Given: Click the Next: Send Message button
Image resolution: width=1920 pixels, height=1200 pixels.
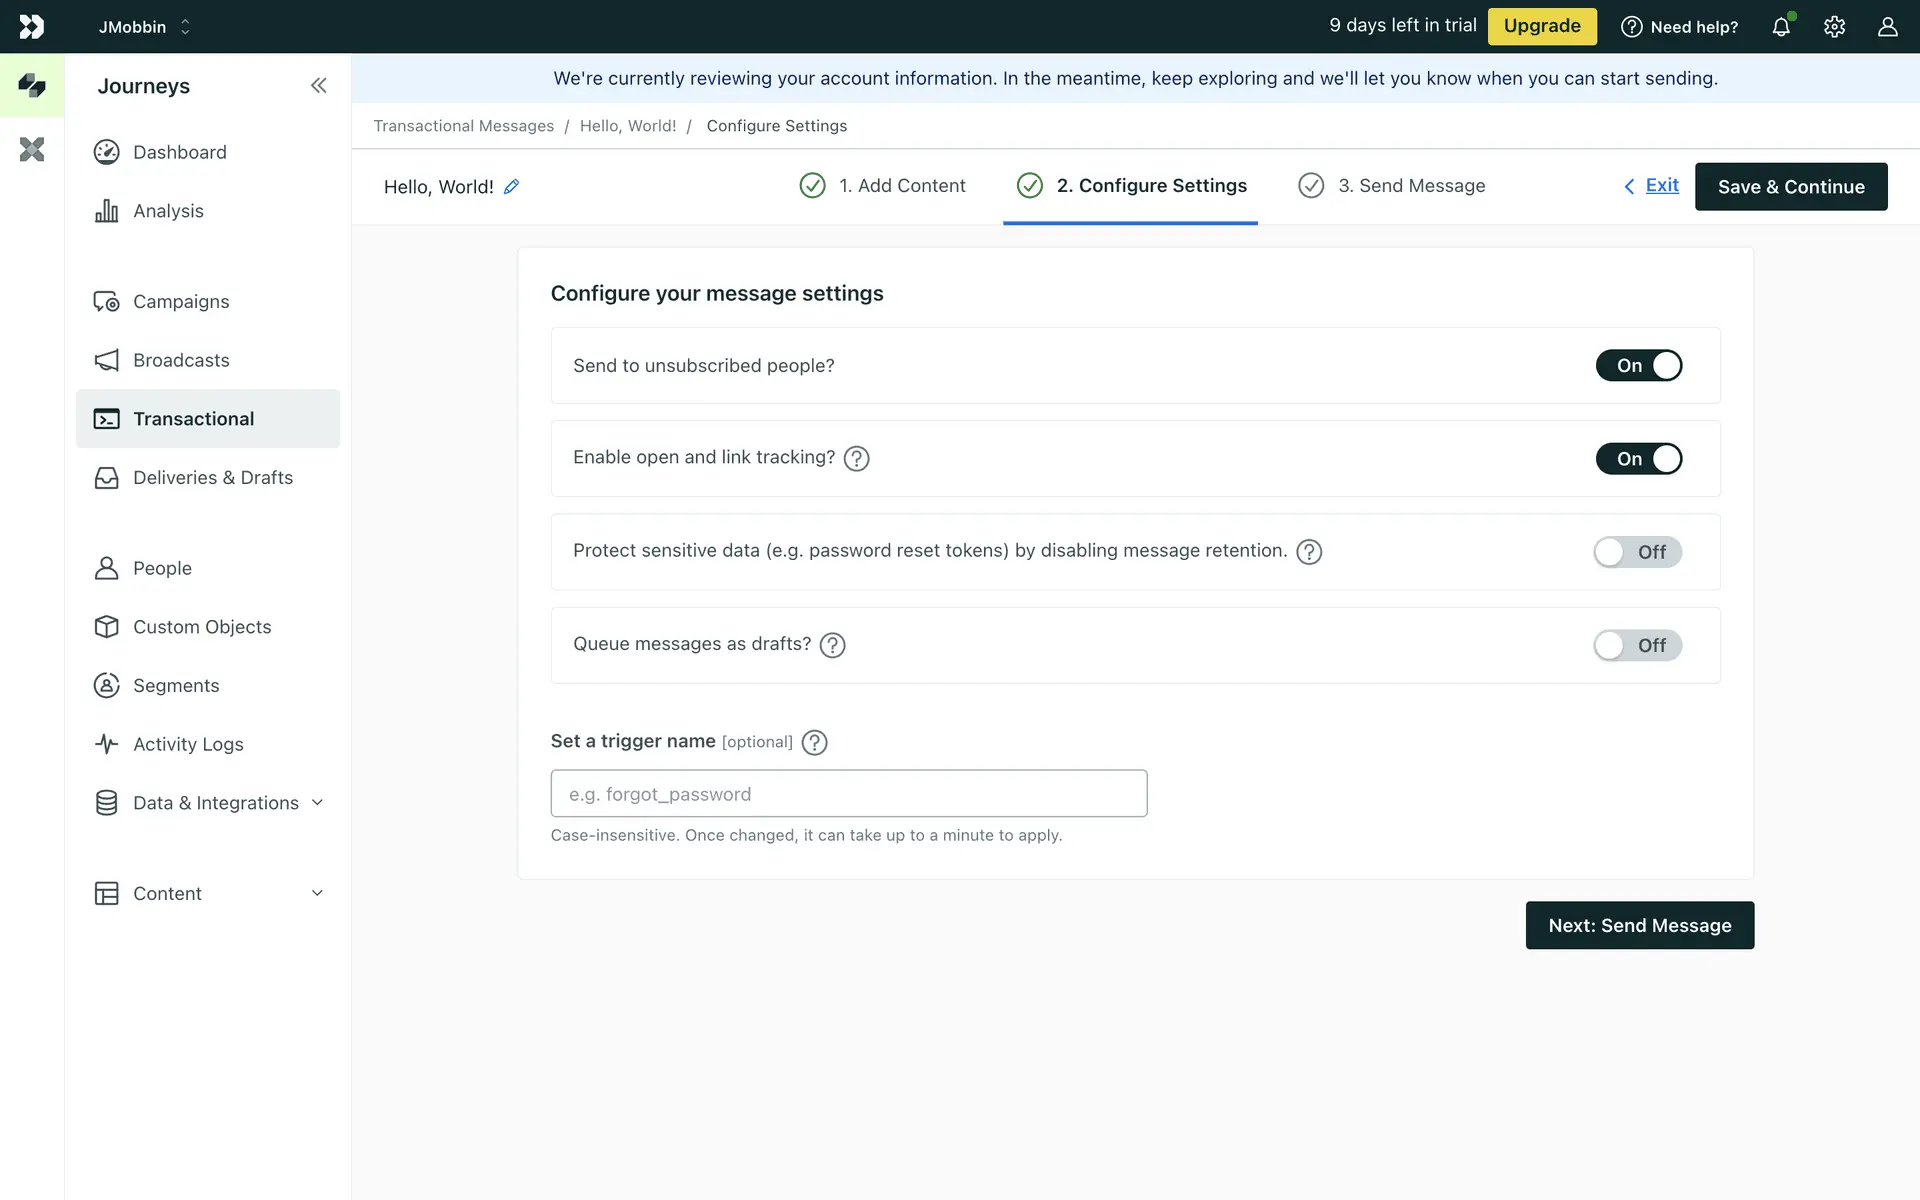Looking at the screenshot, I should tap(1639, 926).
